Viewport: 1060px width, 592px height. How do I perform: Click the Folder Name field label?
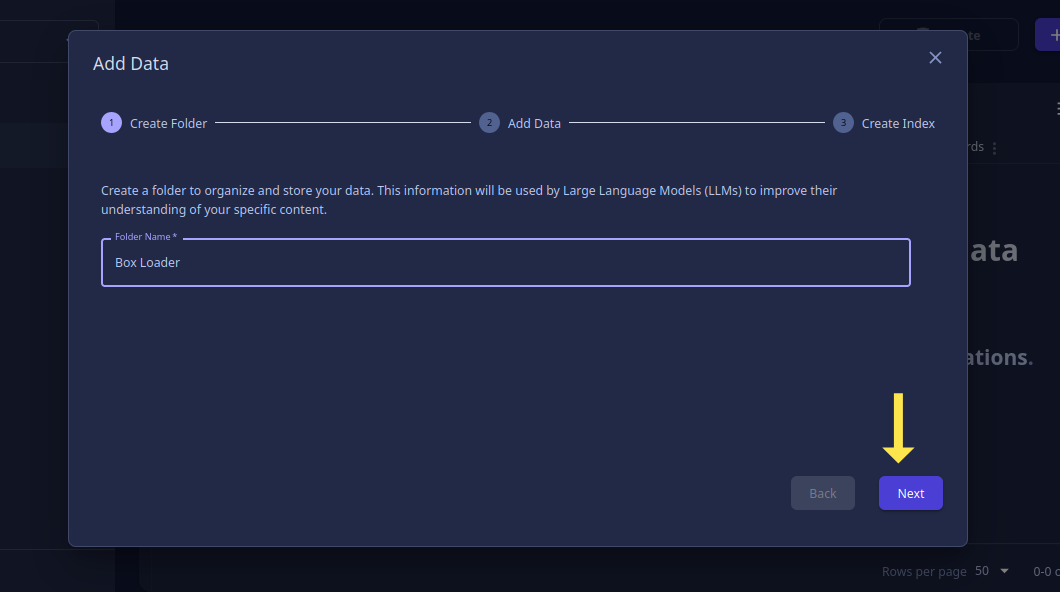point(145,237)
